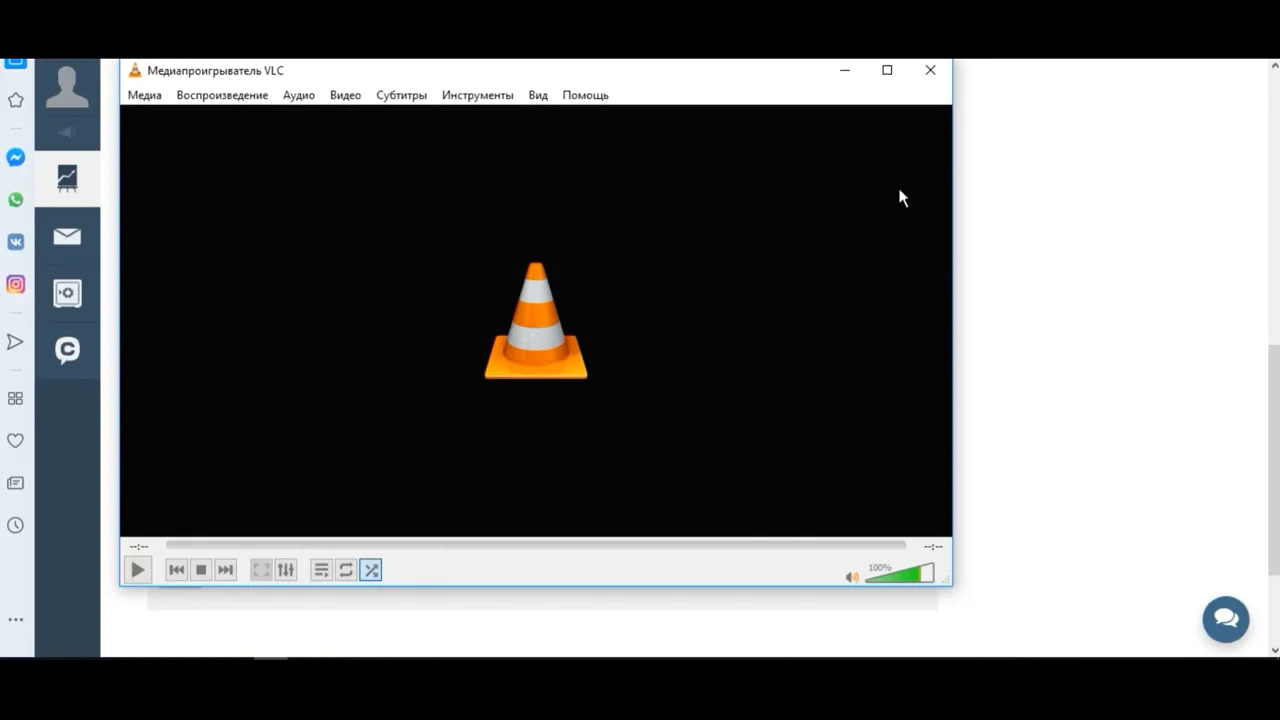Open the C chat bubble panel icon
This screenshot has width=1280, height=720.
[x=67, y=350]
